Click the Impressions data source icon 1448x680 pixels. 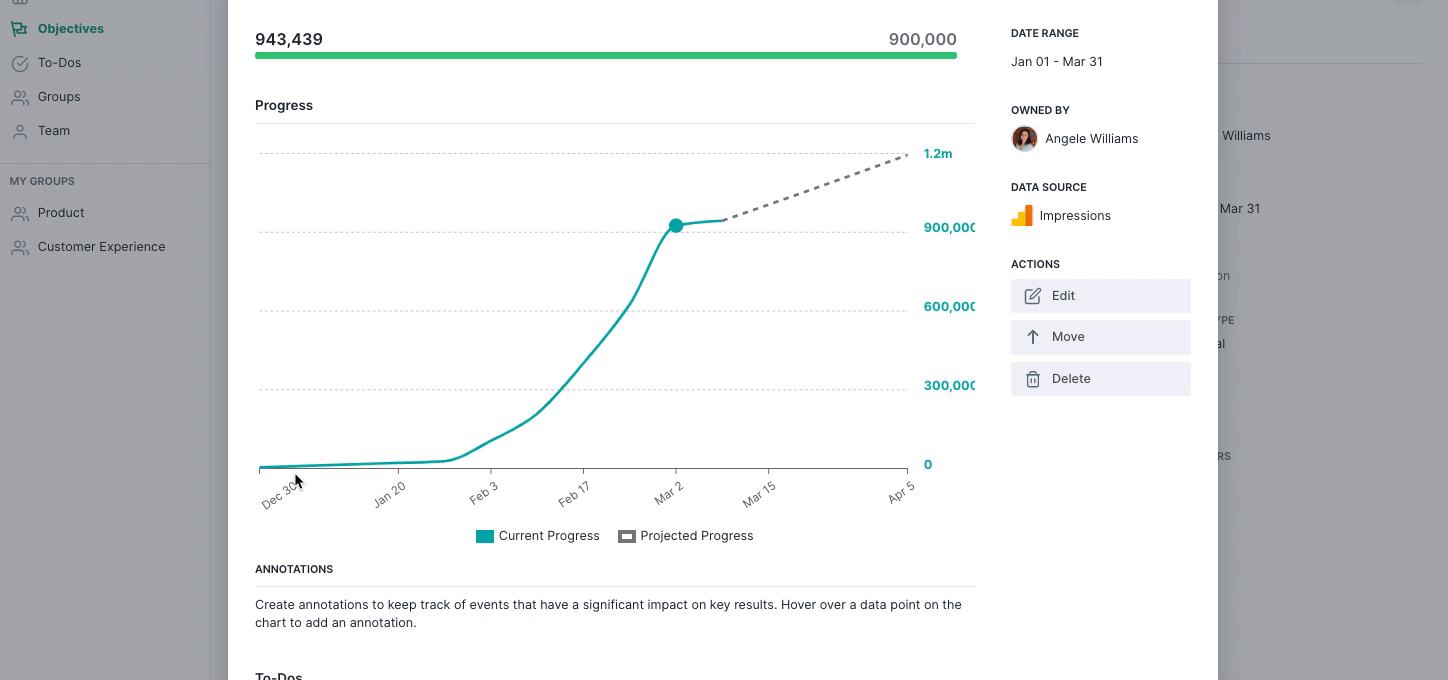click(1022, 216)
